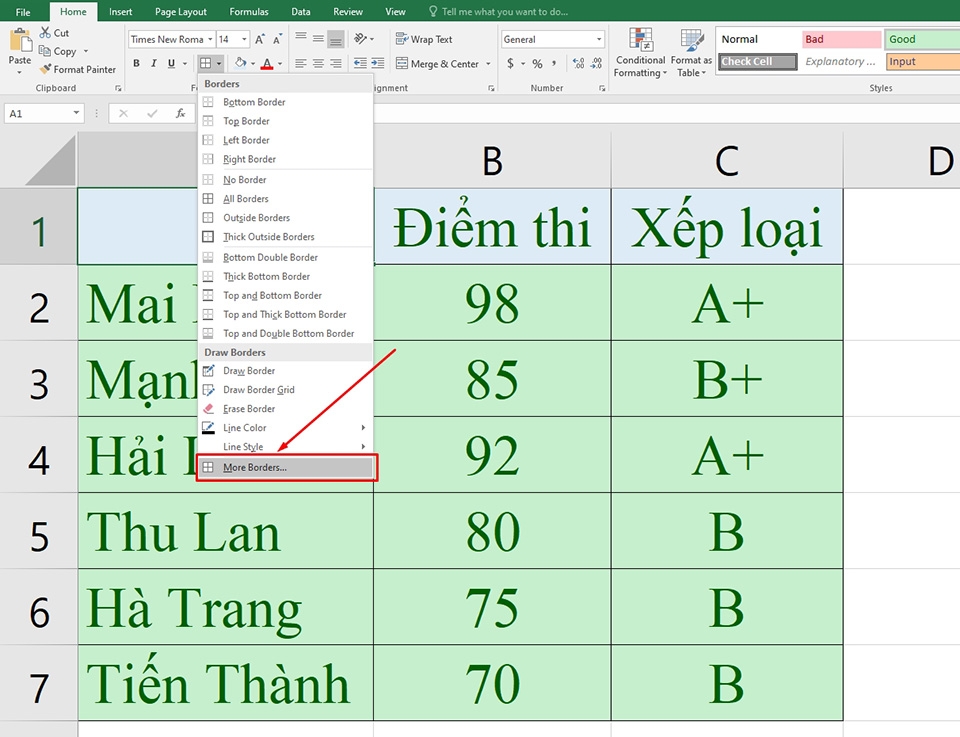The image size is (960, 737).
Task: Click the Cut scissors icon
Action: click(45, 32)
